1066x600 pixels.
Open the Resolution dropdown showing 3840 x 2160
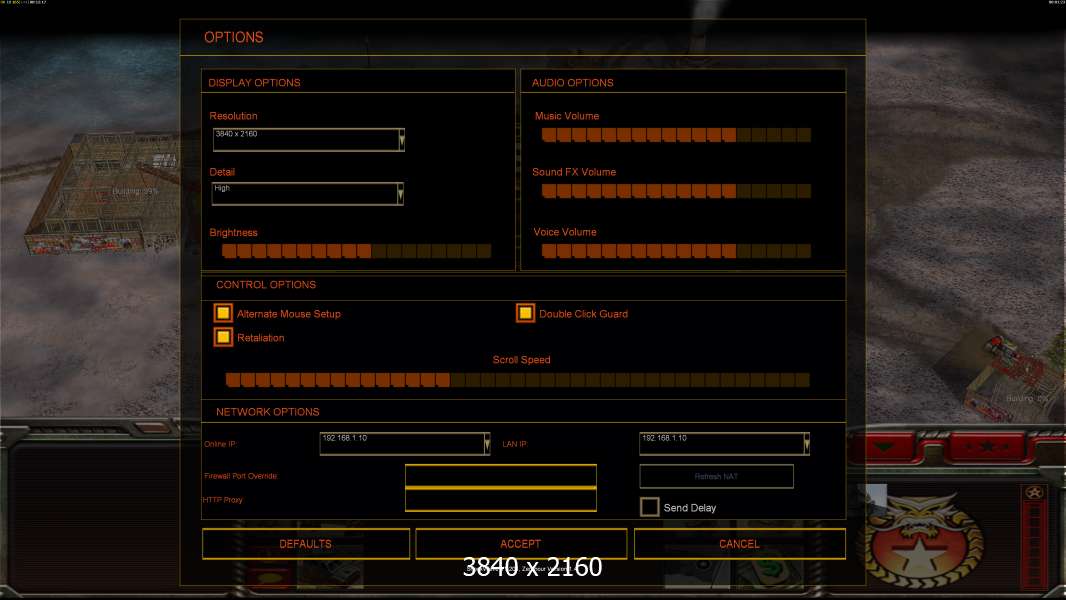coord(309,139)
